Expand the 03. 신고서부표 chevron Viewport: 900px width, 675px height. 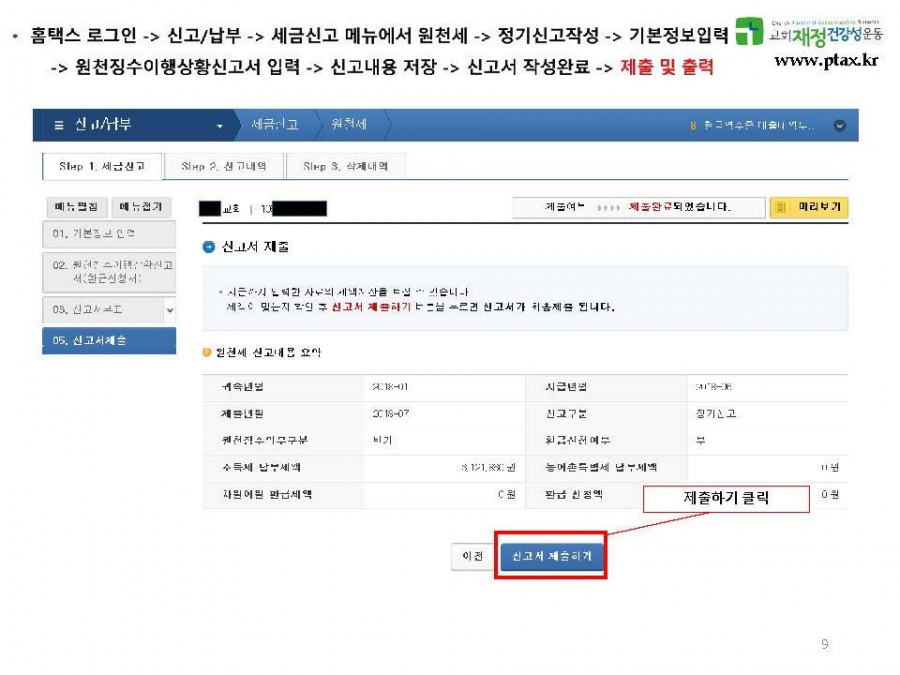click(169, 310)
